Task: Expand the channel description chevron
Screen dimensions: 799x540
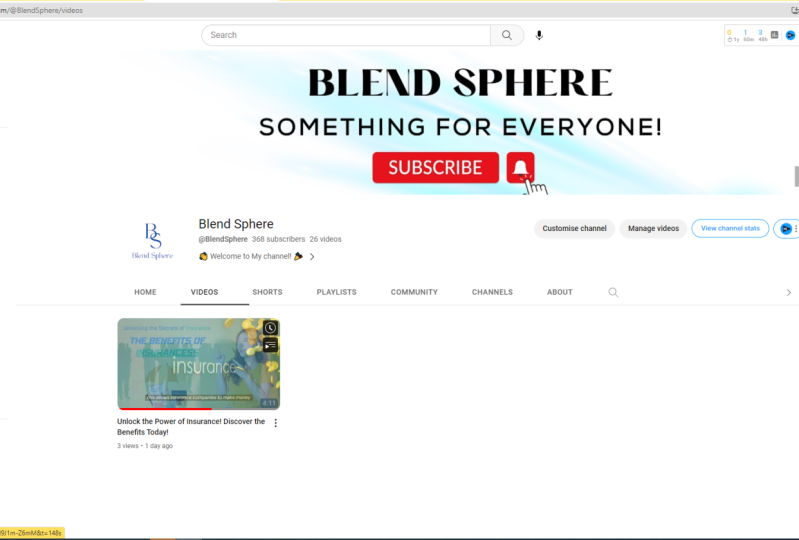Action: [x=312, y=257]
